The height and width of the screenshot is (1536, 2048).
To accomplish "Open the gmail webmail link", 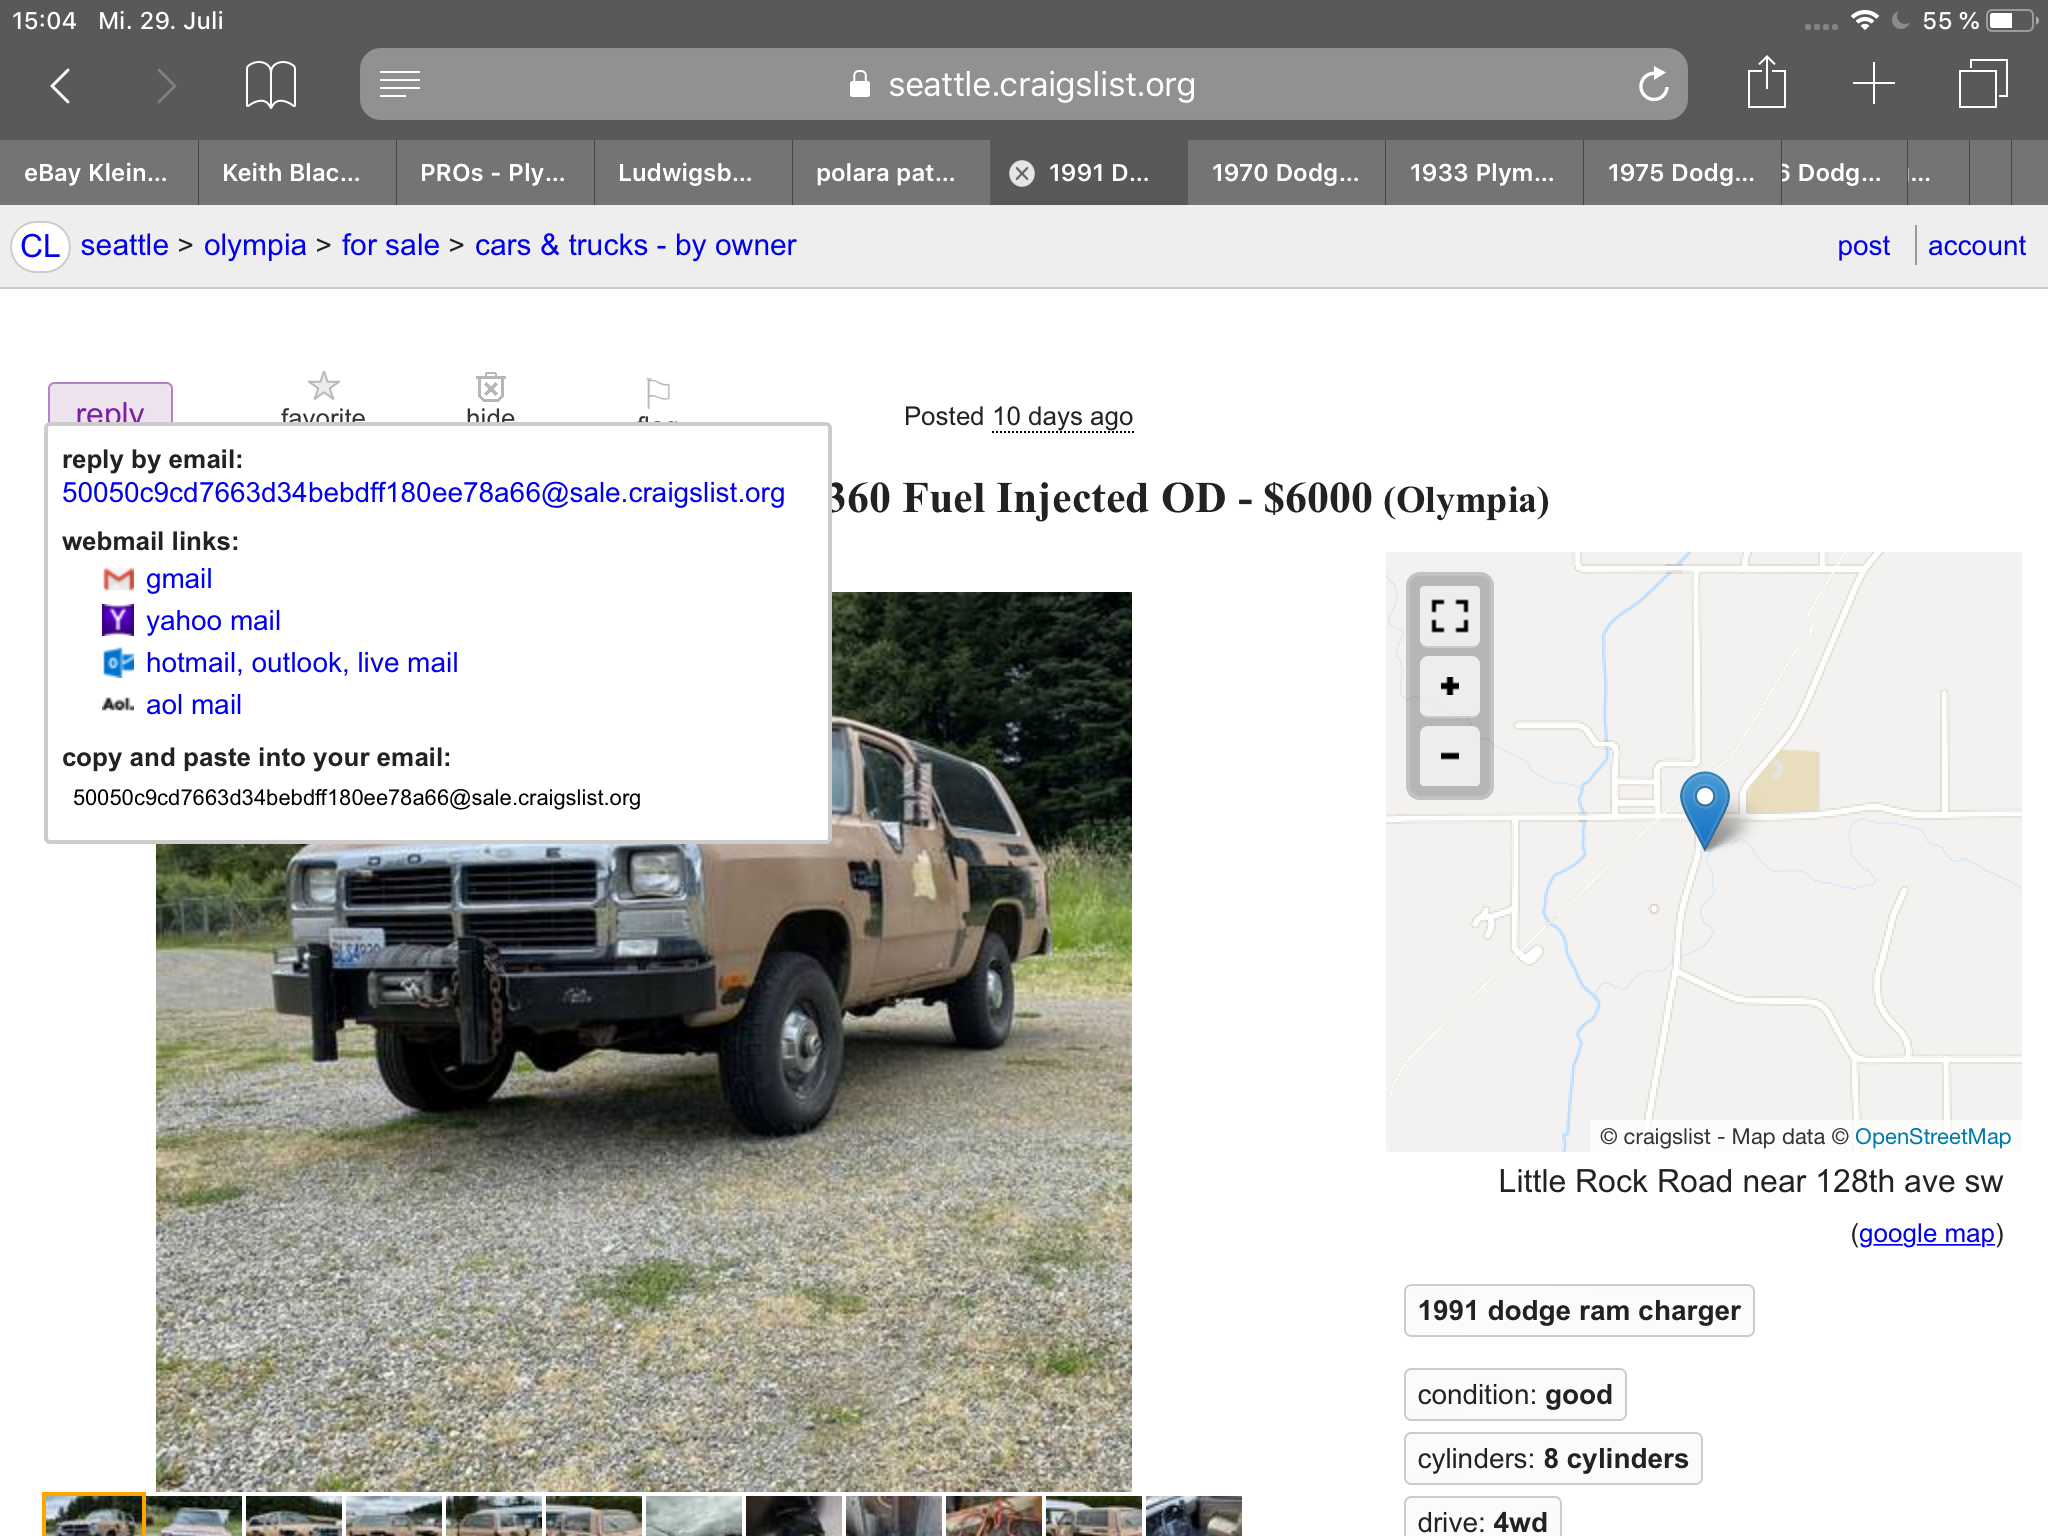I will click(x=179, y=579).
